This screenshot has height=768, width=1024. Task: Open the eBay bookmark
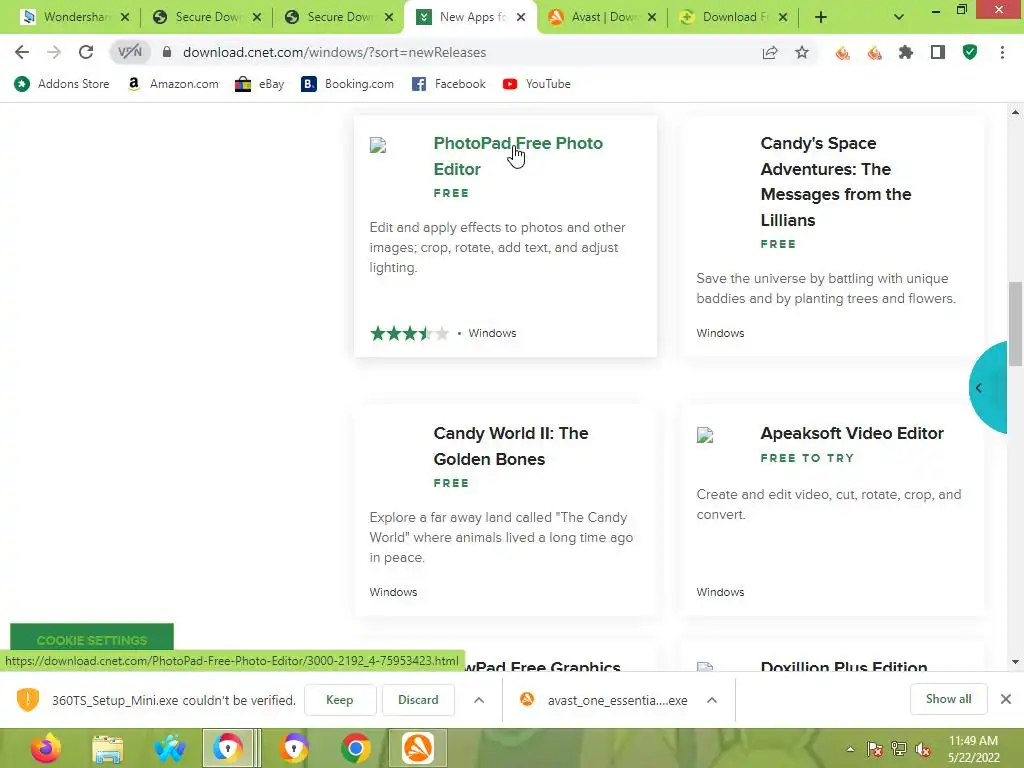tap(259, 84)
